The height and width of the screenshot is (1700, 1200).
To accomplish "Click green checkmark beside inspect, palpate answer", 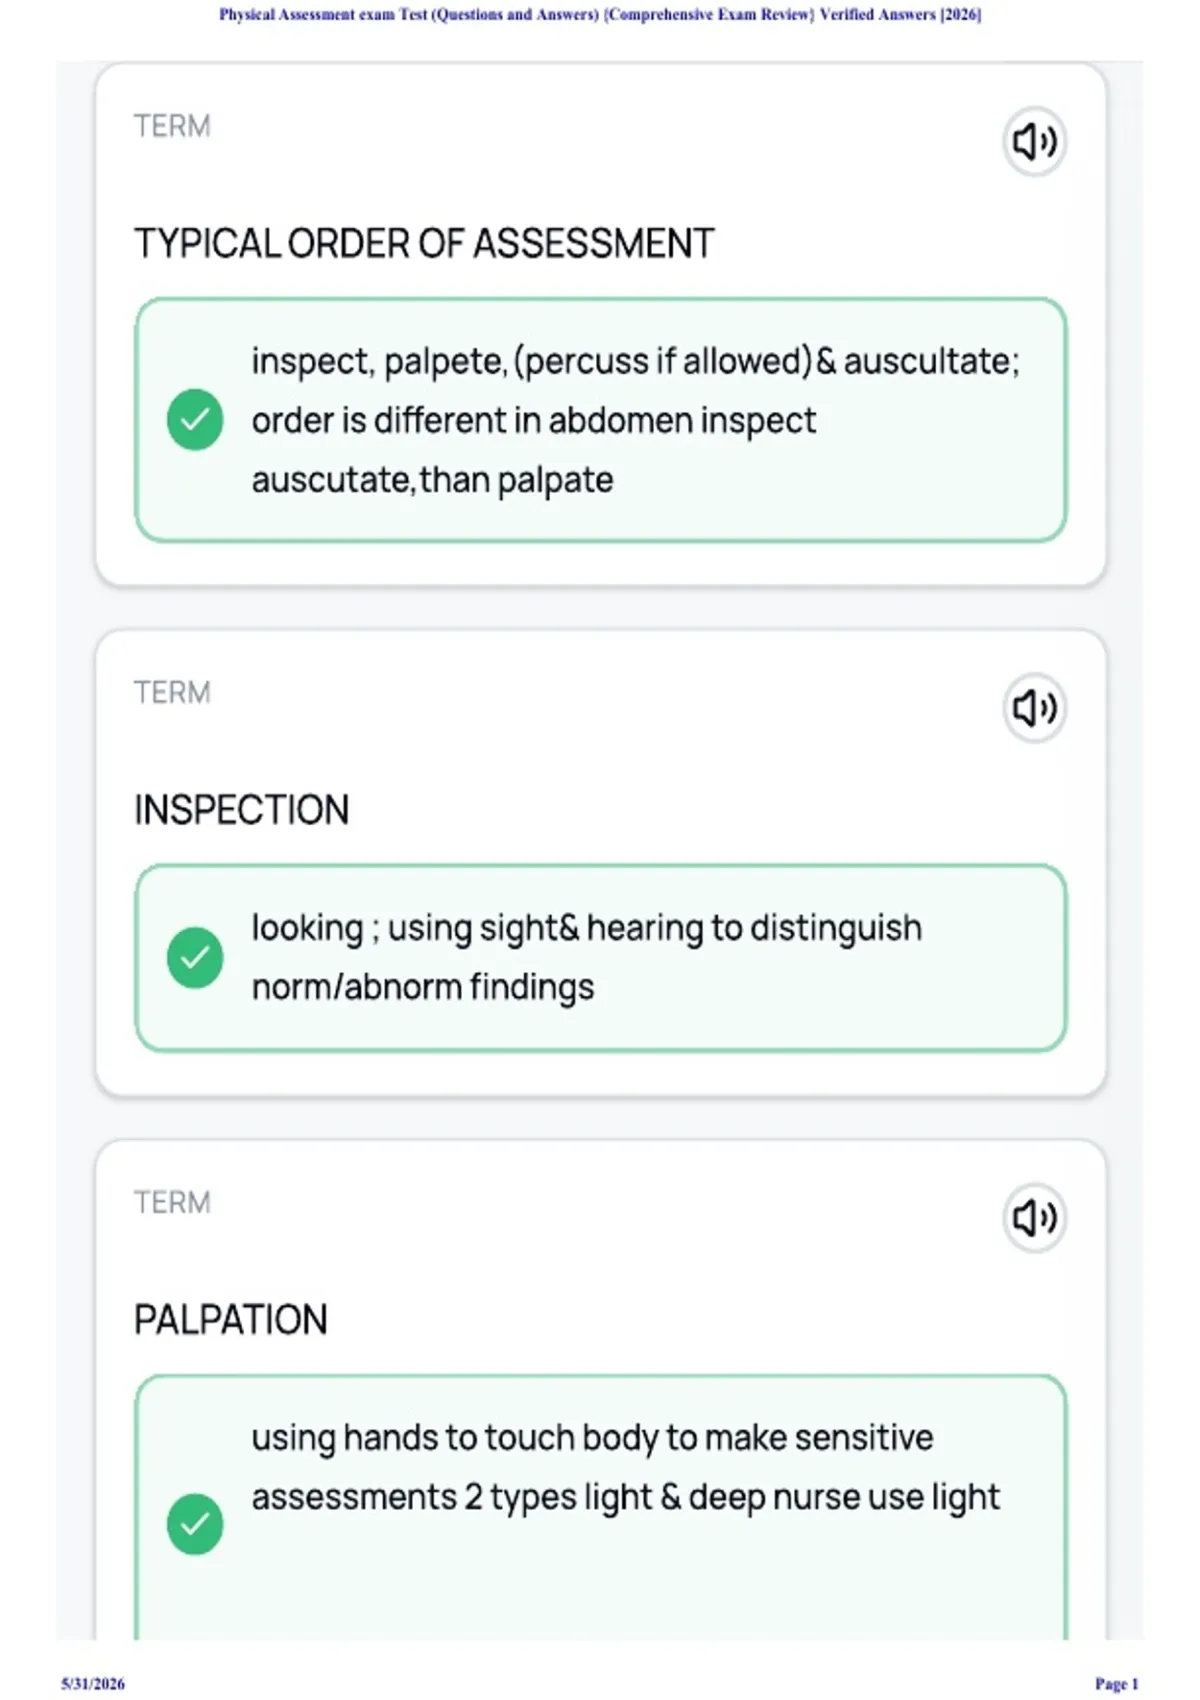I will (195, 419).
